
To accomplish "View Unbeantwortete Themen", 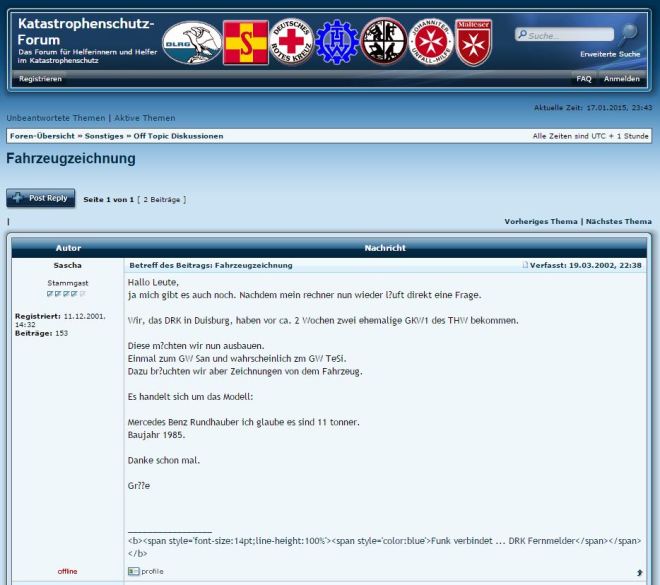I will pyautogui.click(x=55, y=118).
